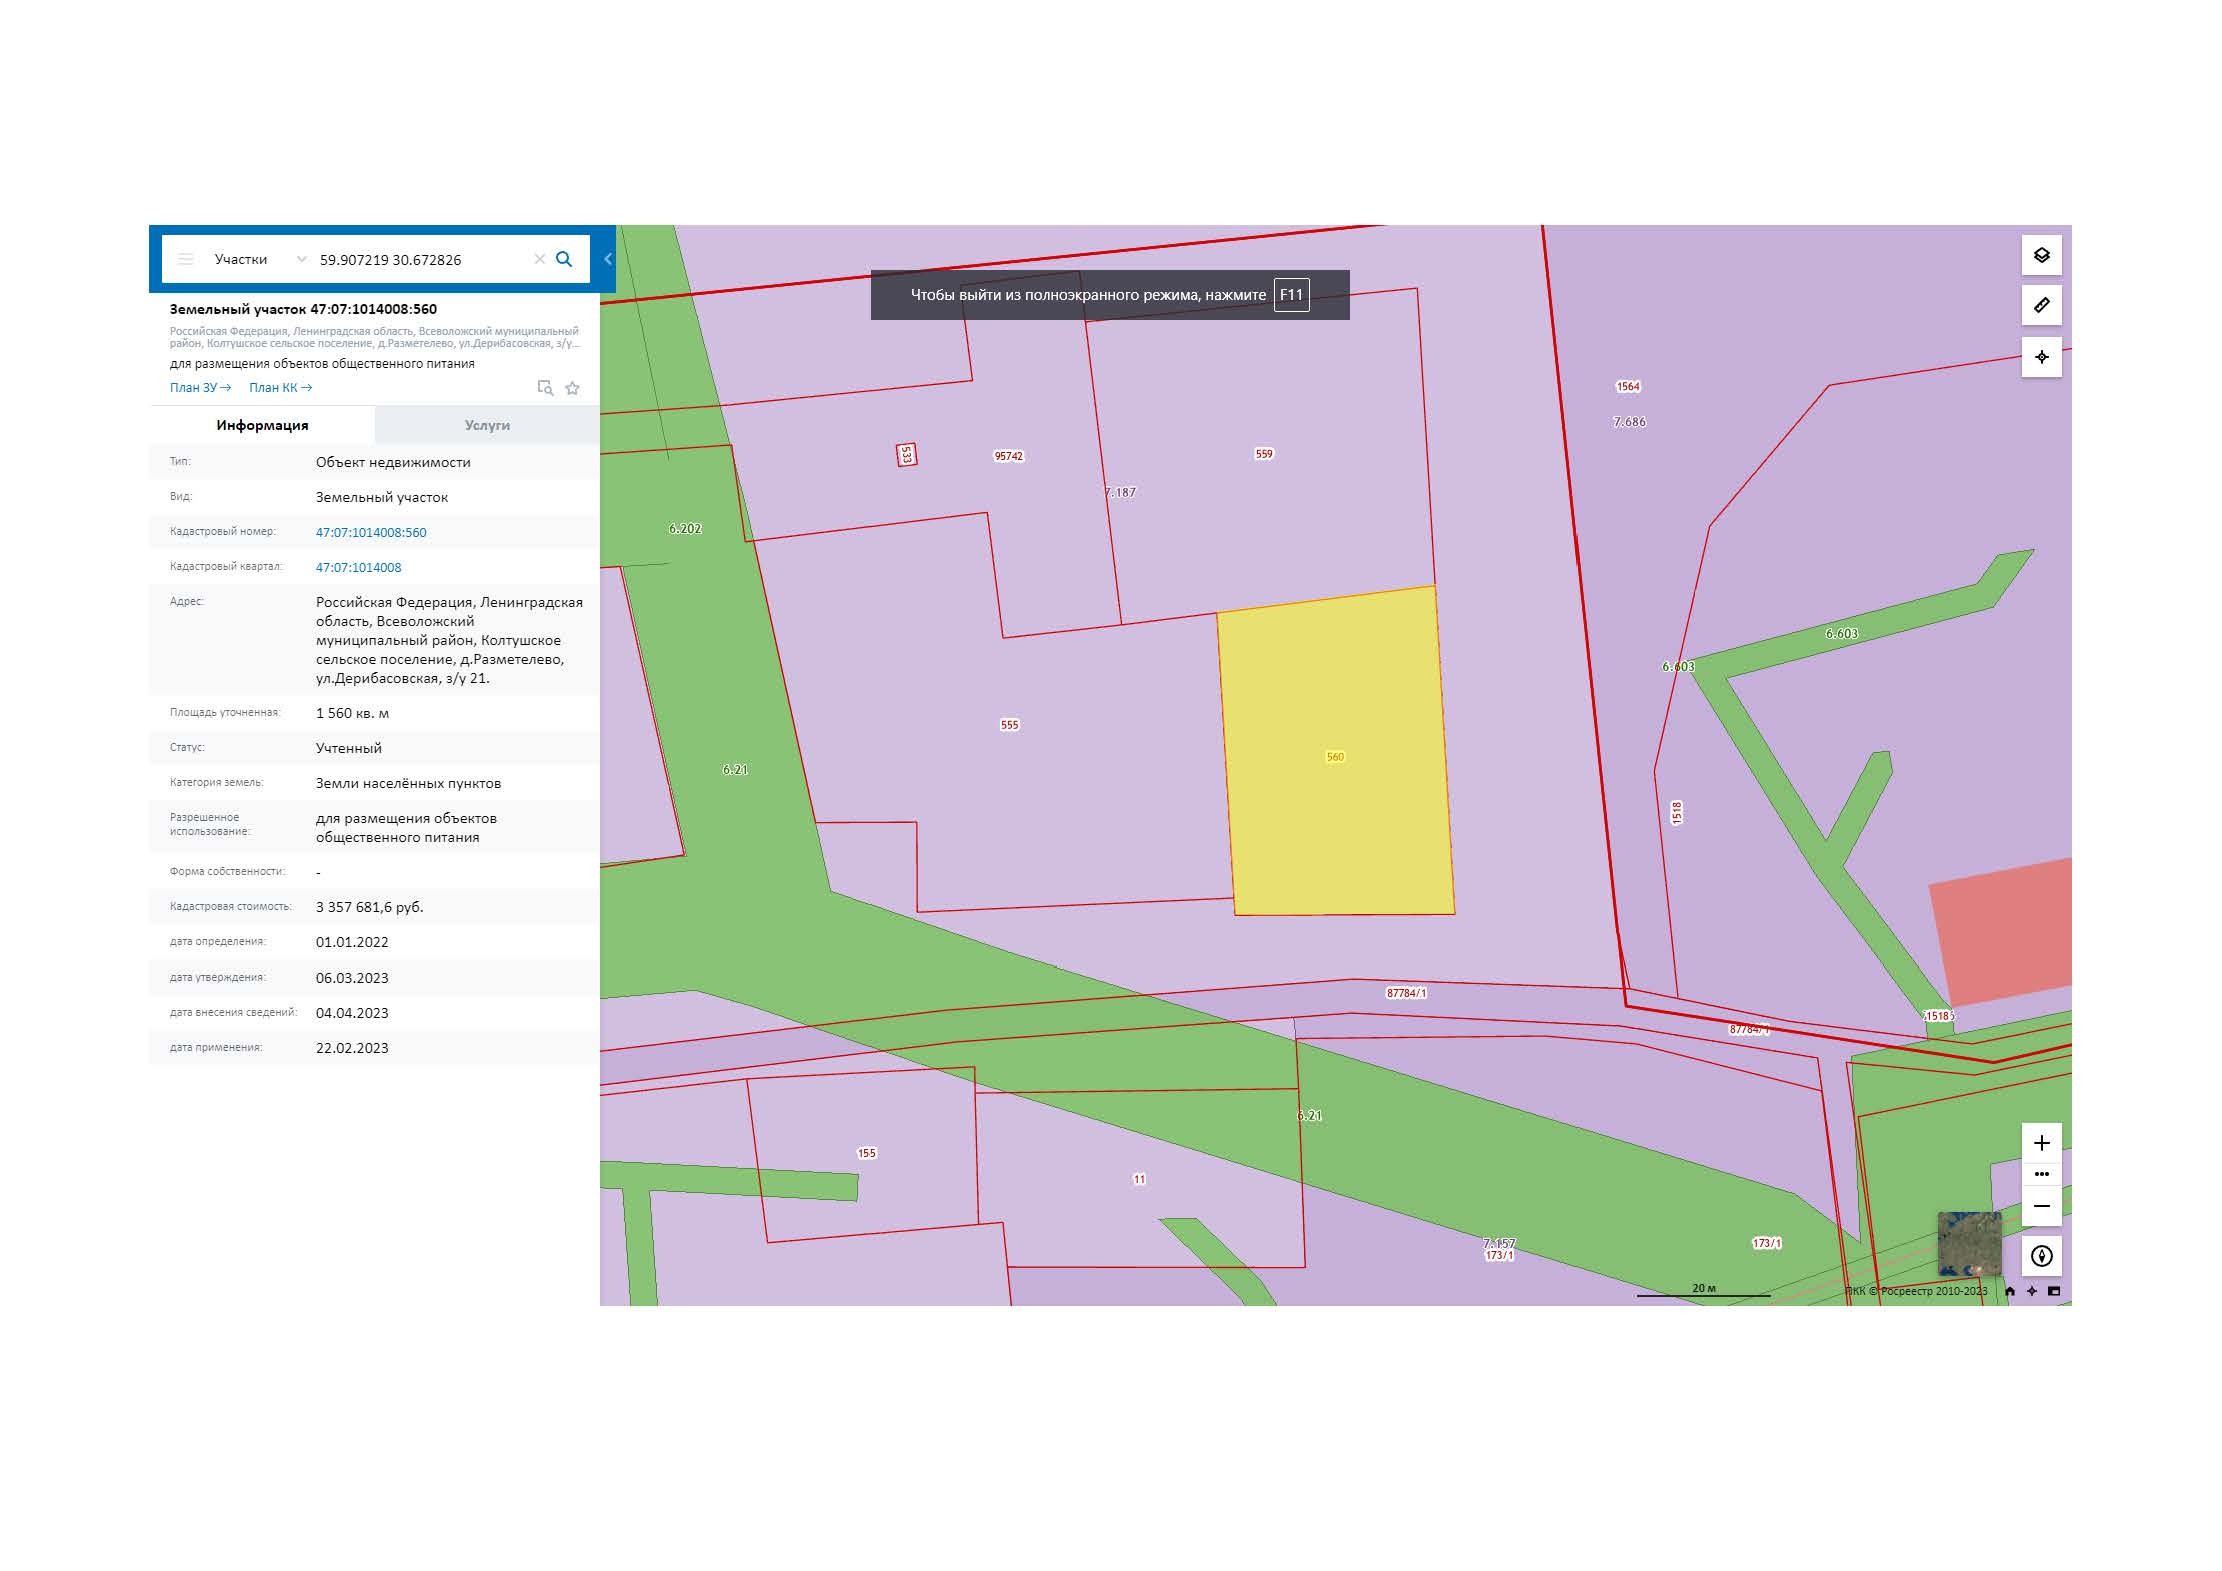The width and height of the screenshot is (2222, 1571).
Task: Zoom out with the minus button
Action: 2041,1206
